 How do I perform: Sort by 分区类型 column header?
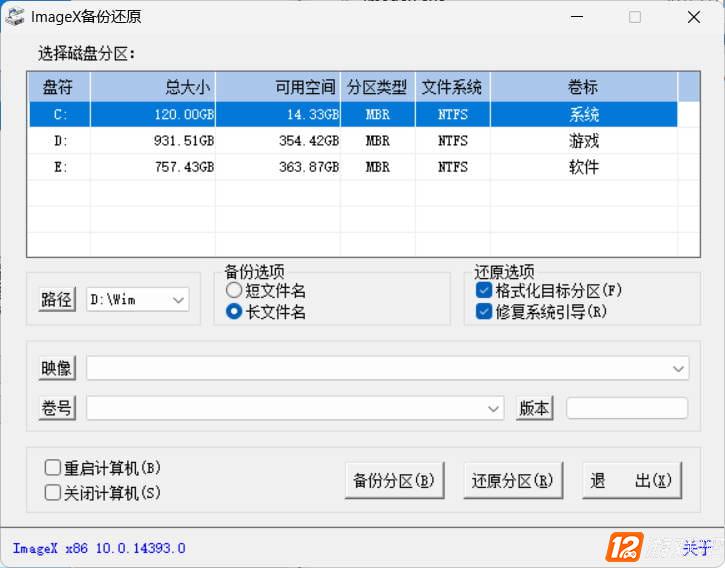(x=378, y=87)
